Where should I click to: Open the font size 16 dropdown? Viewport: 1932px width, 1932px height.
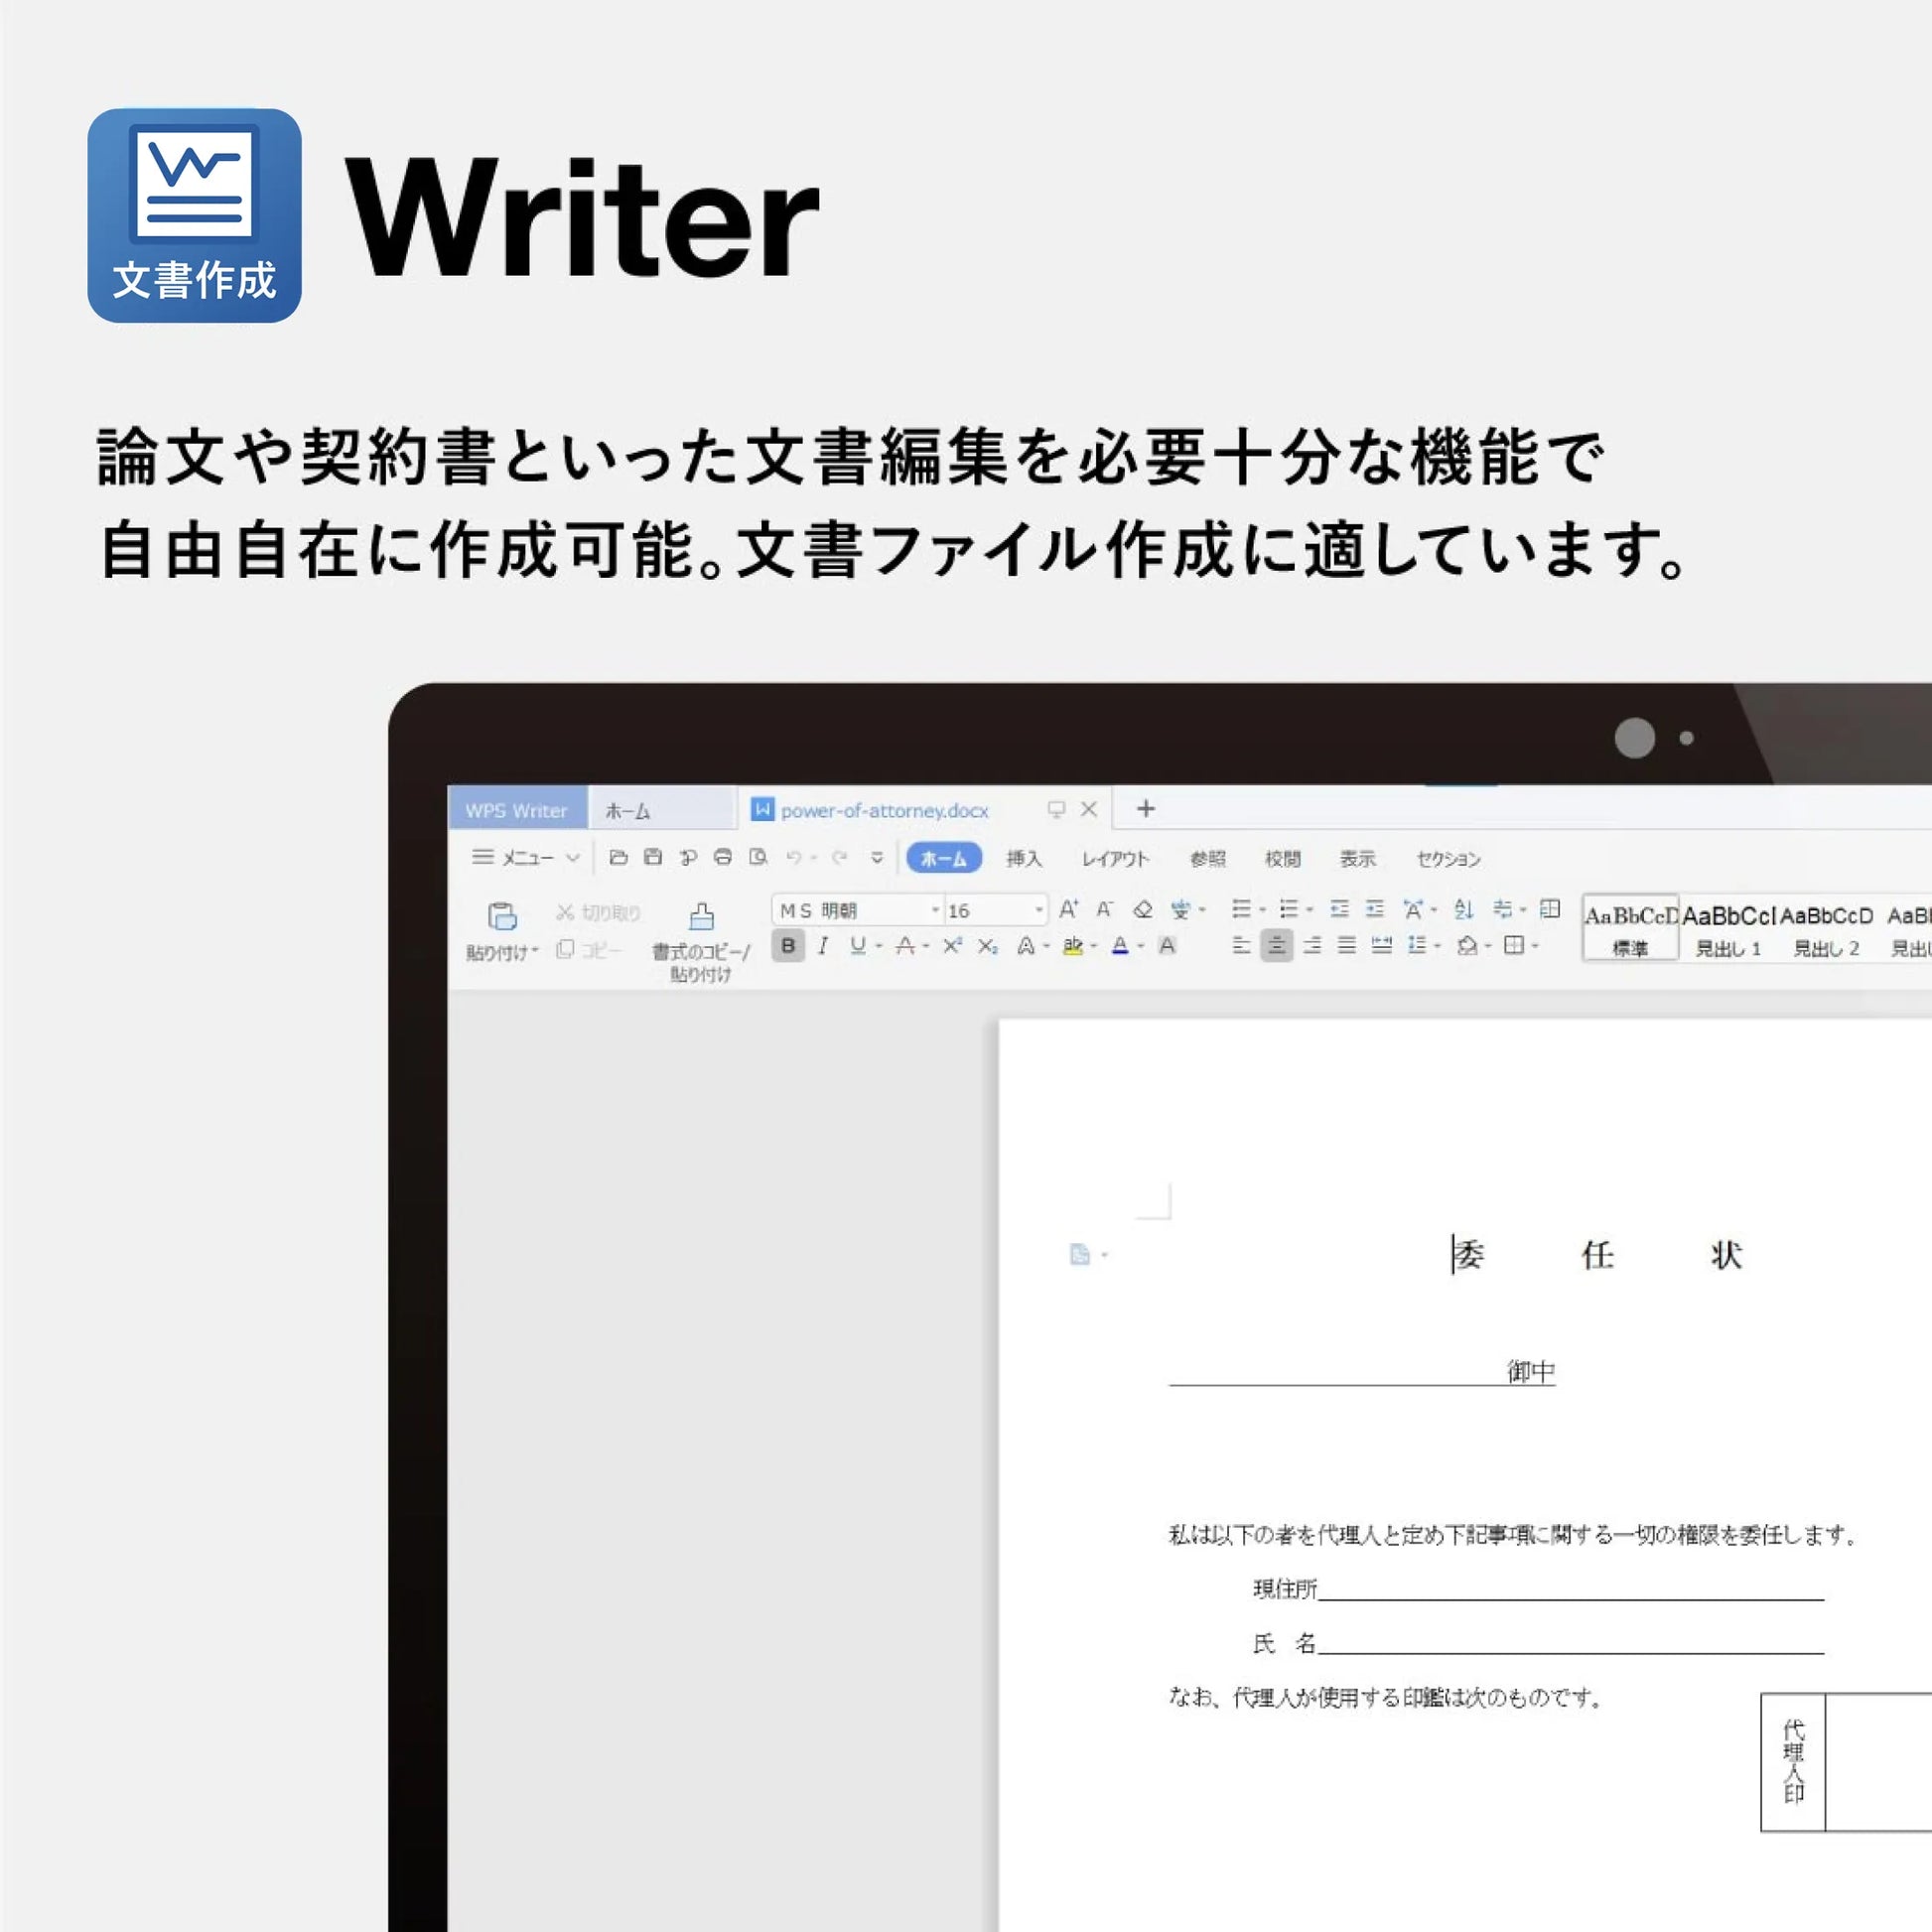click(x=1040, y=909)
